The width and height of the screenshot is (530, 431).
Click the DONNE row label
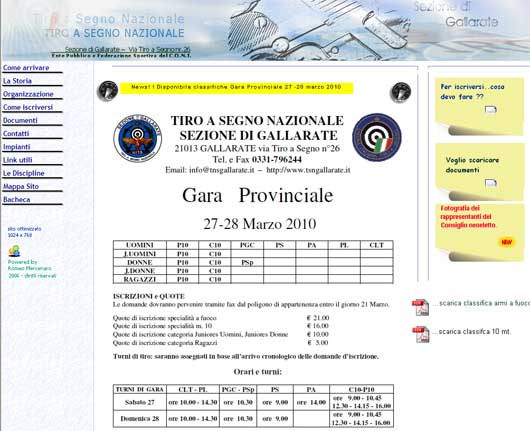pos(140,262)
